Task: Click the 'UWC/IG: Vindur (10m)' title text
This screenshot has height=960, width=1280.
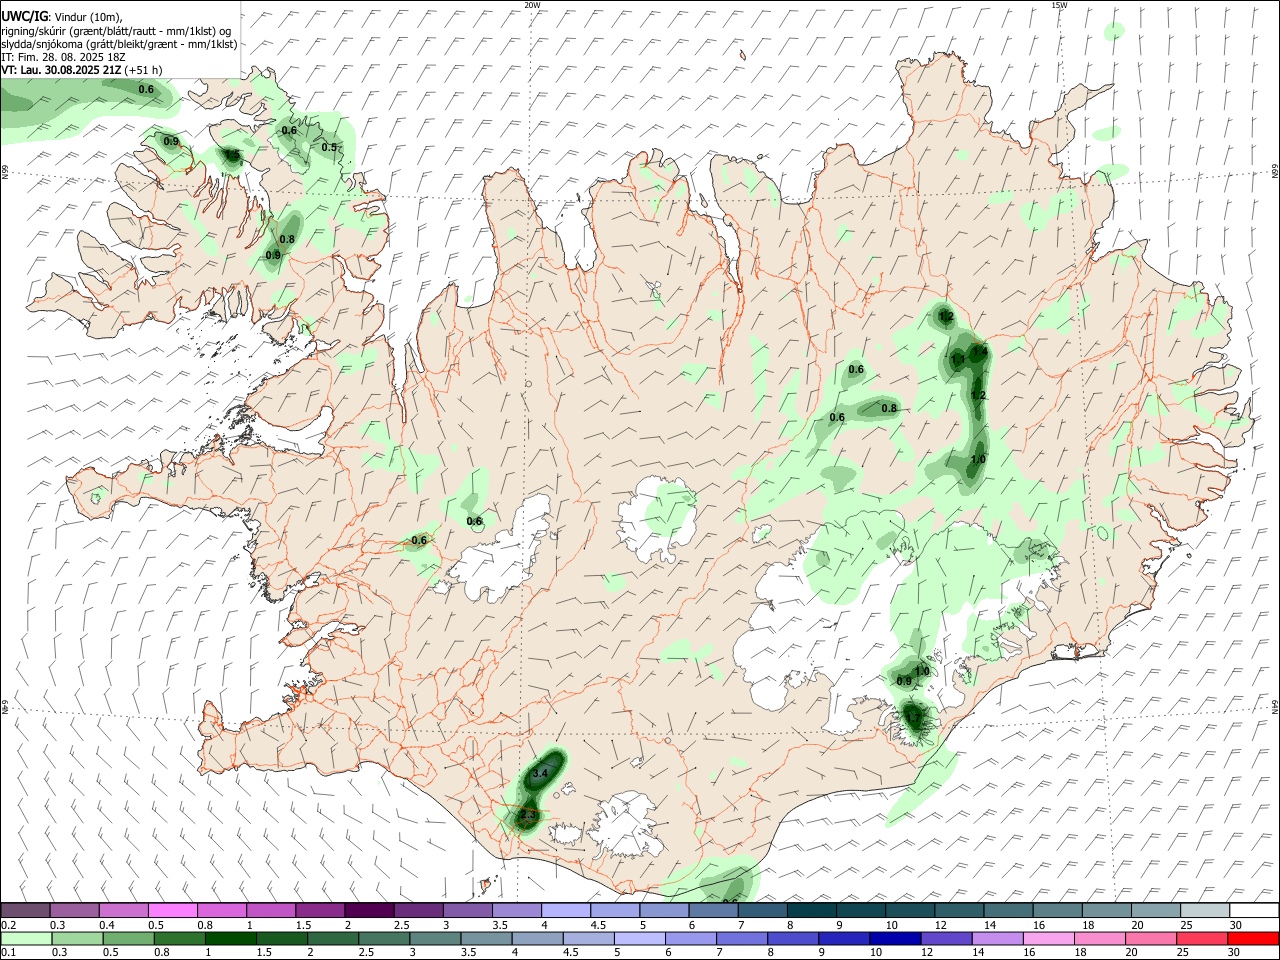Action: pyautogui.click(x=62, y=17)
